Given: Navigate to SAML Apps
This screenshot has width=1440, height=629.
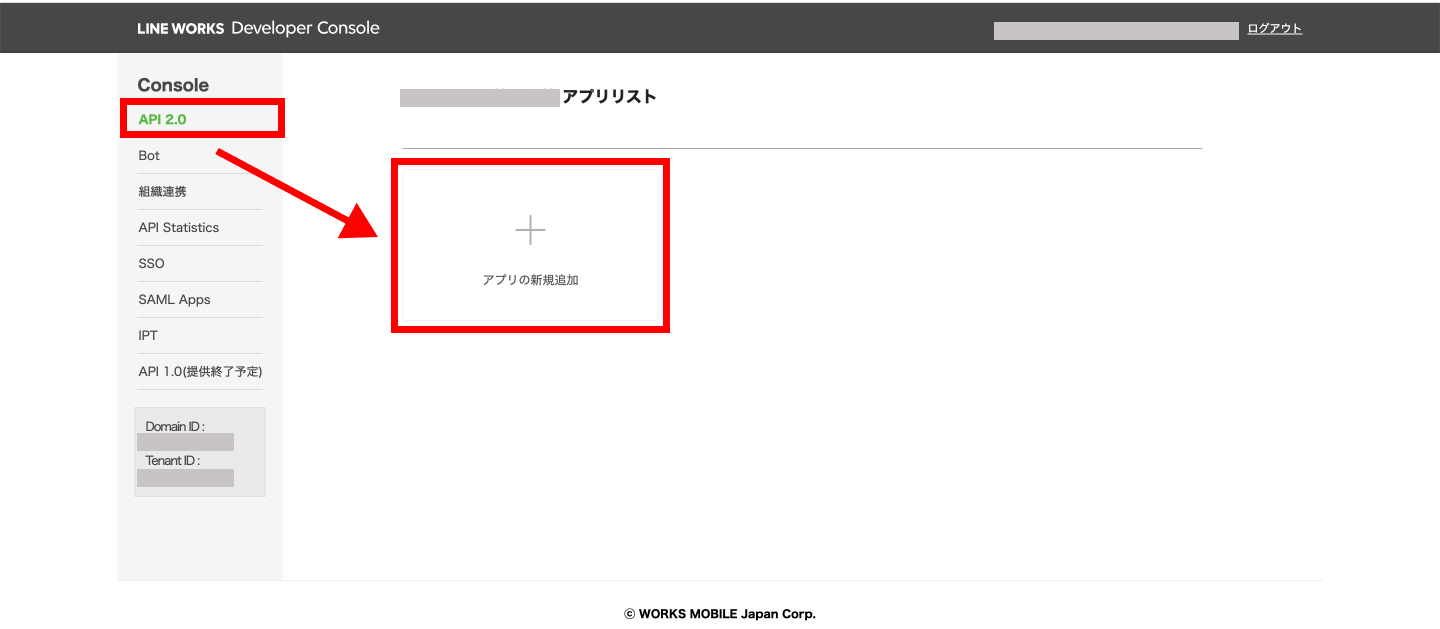Looking at the screenshot, I should 174,300.
